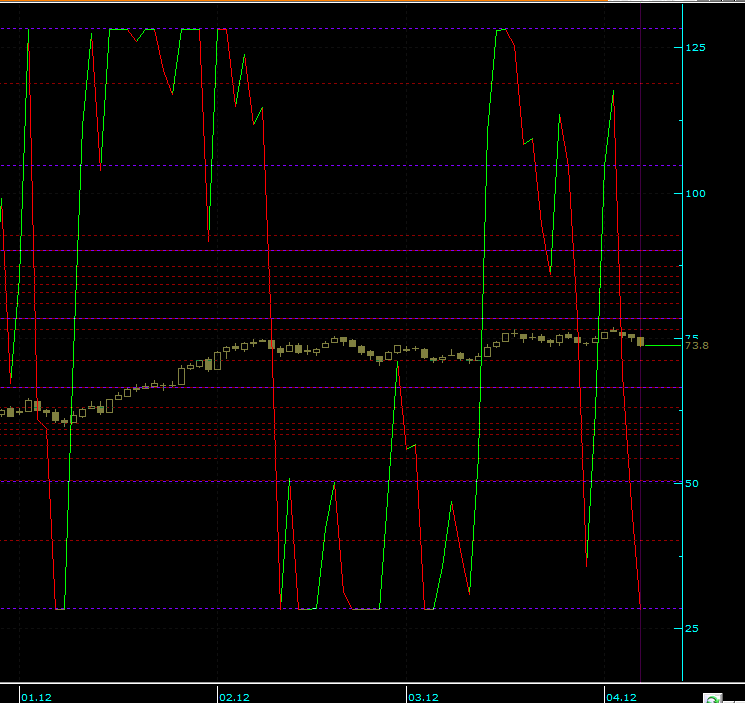Select the 02.12 date axis label
This screenshot has height=703, width=745.
click(234, 697)
